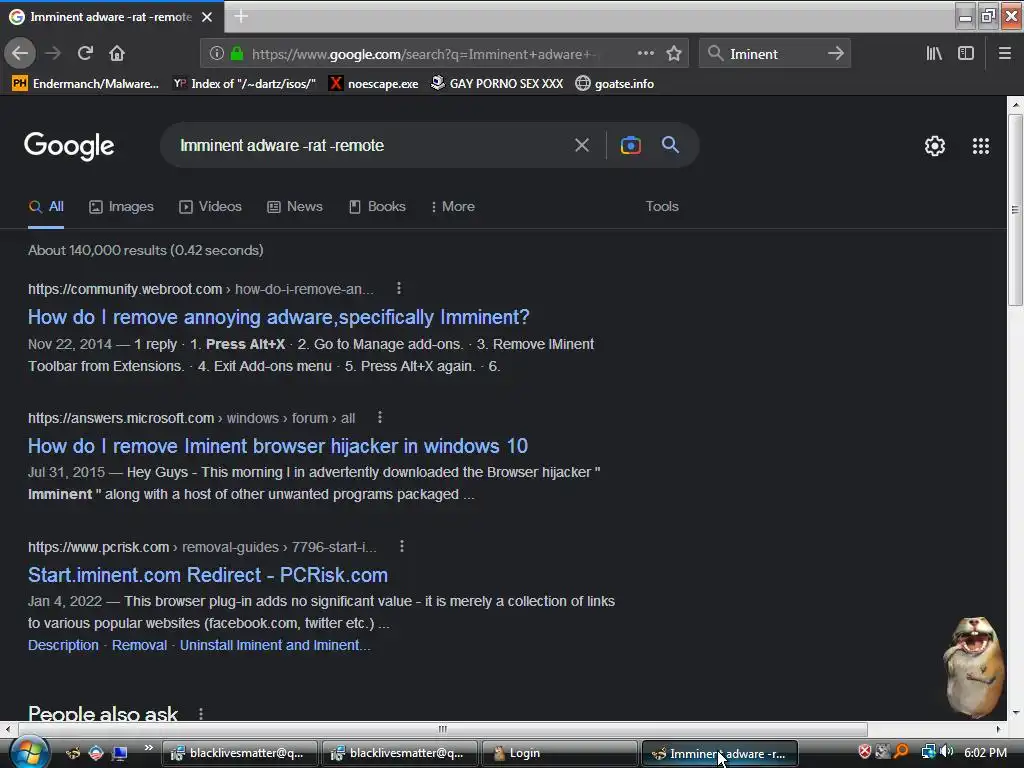The width and height of the screenshot is (1024, 768).
Task: Click the green secure padlock icon
Action: click(237, 54)
